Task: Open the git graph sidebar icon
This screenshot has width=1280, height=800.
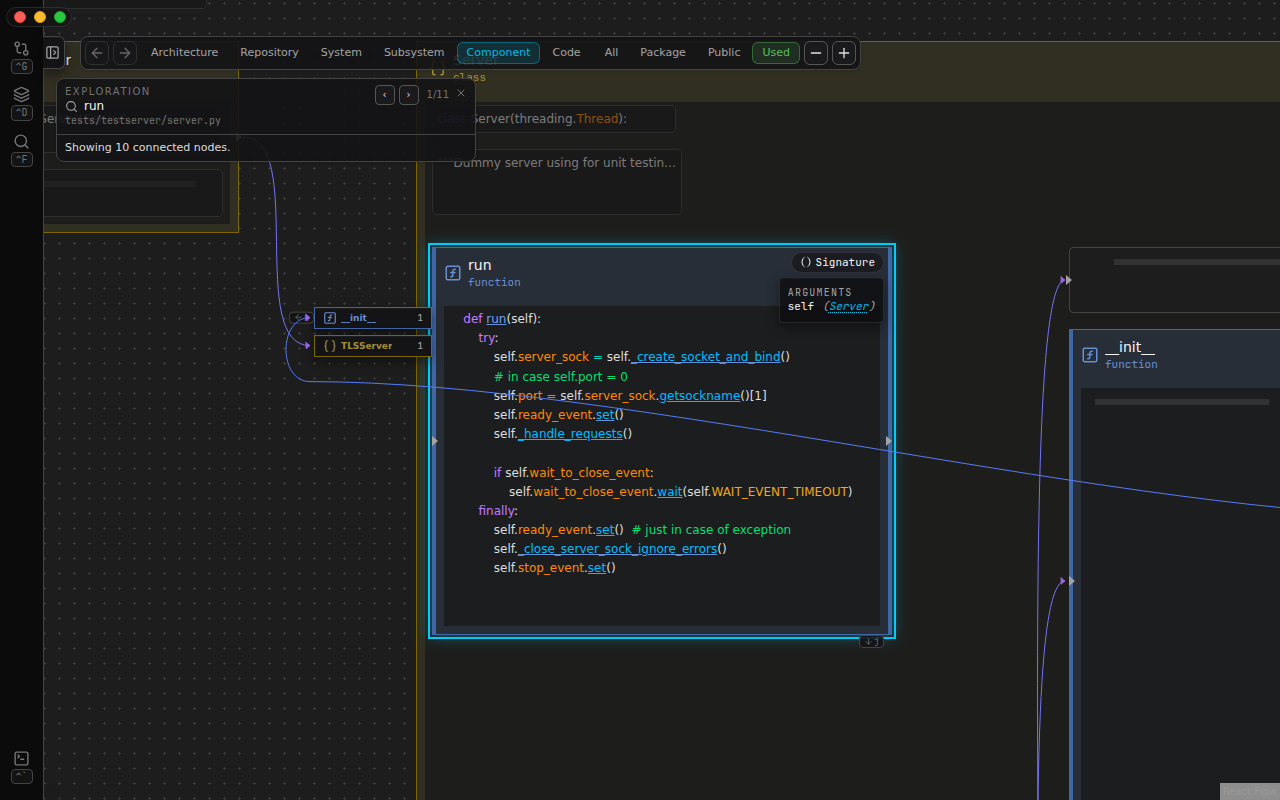Action: (x=21, y=48)
